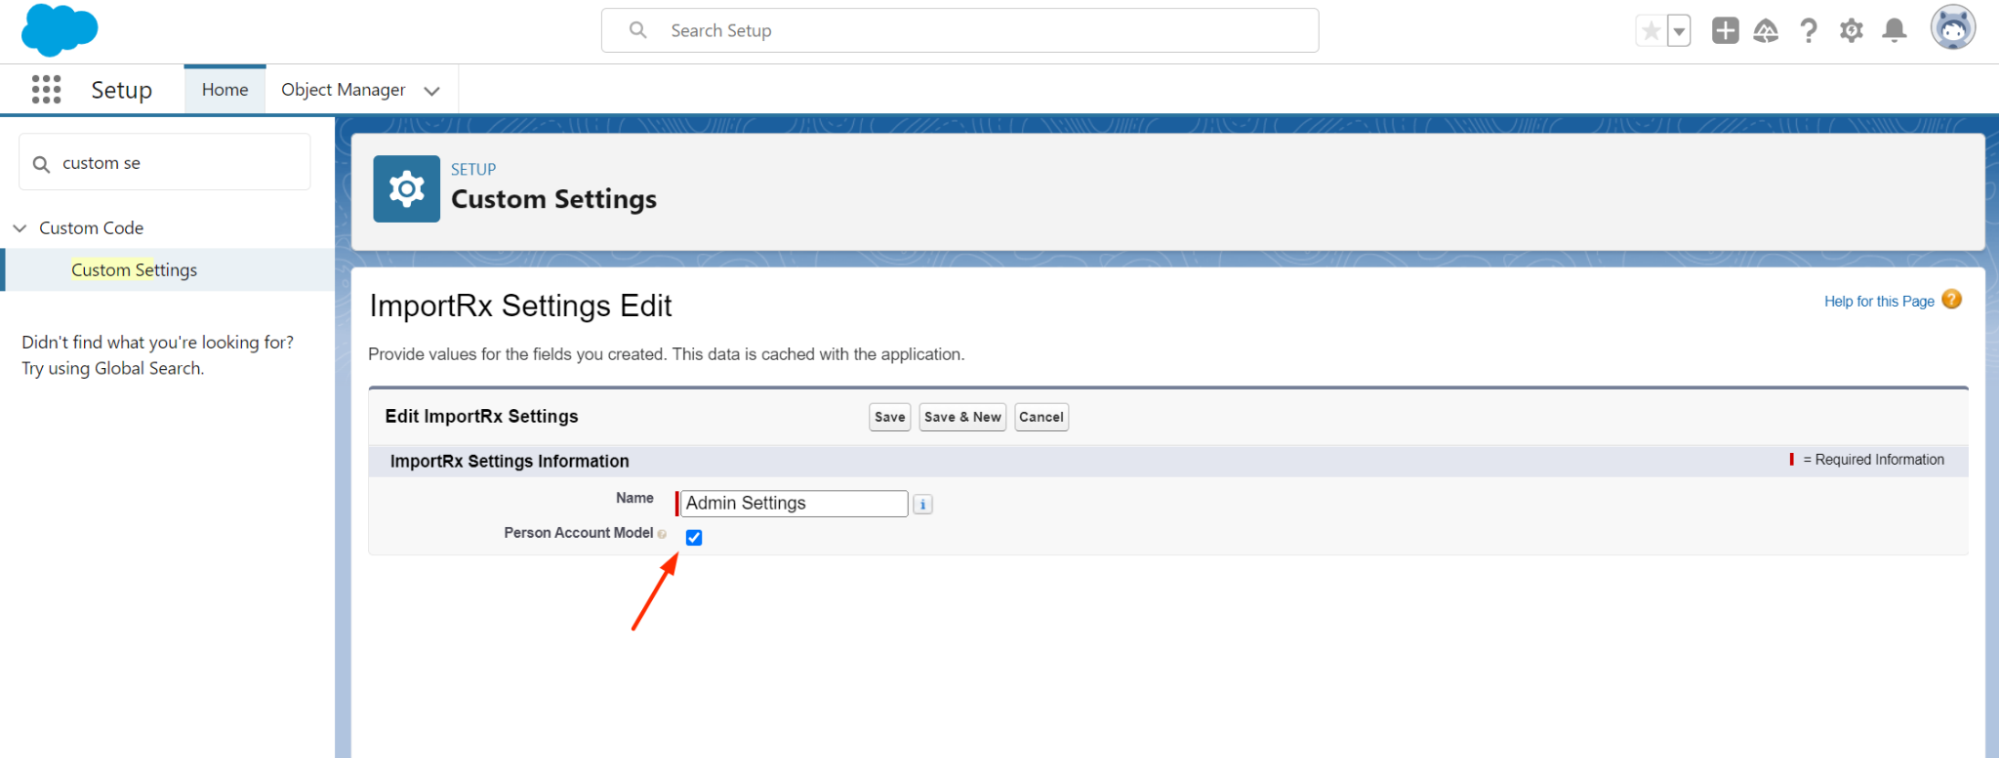Click the Name field info icon
The width and height of the screenshot is (1999, 759).
click(923, 505)
